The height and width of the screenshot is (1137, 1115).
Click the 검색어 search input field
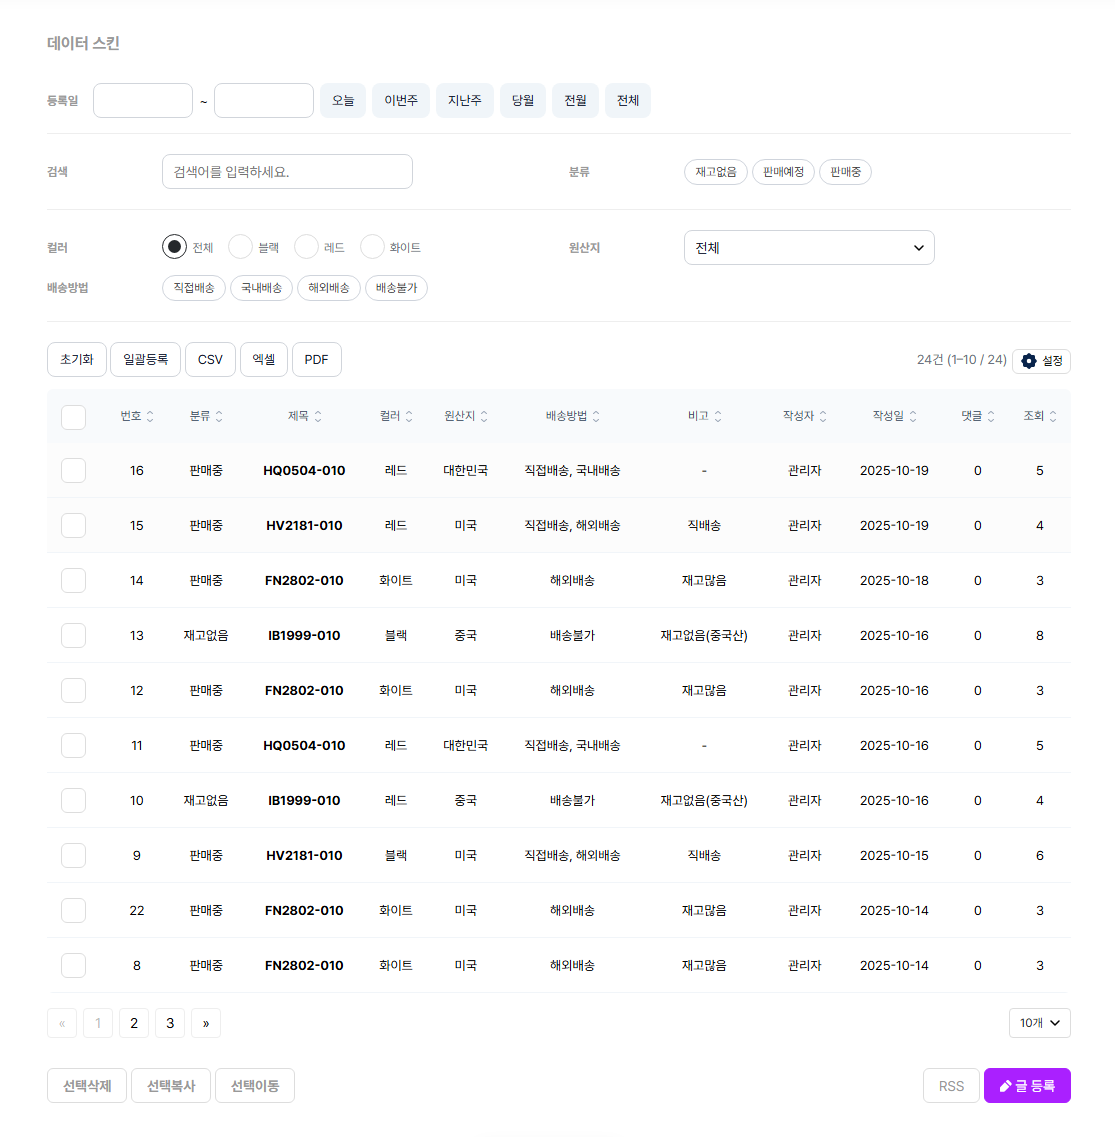tap(287, 172)
